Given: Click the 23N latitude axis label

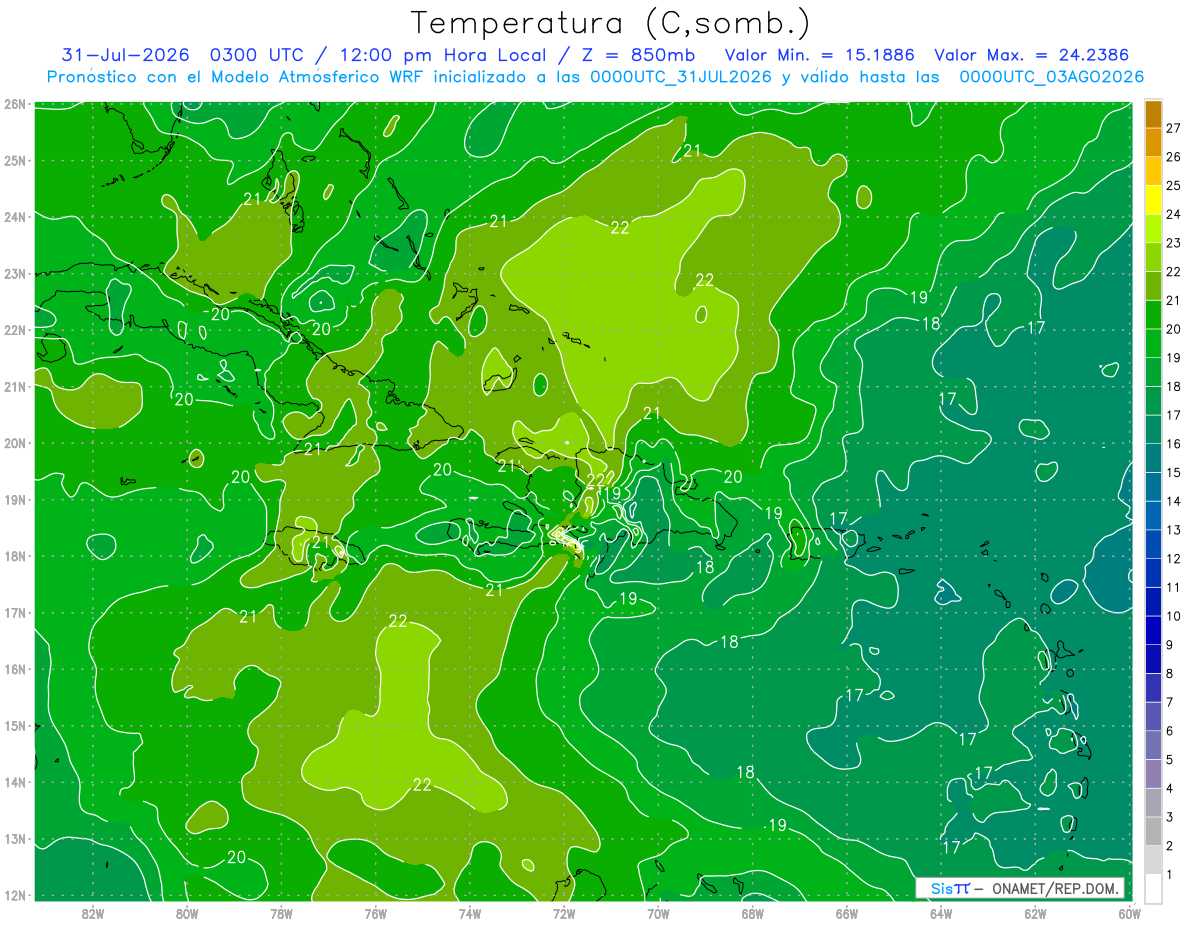Looking at the screenshot, I should 15,273.
